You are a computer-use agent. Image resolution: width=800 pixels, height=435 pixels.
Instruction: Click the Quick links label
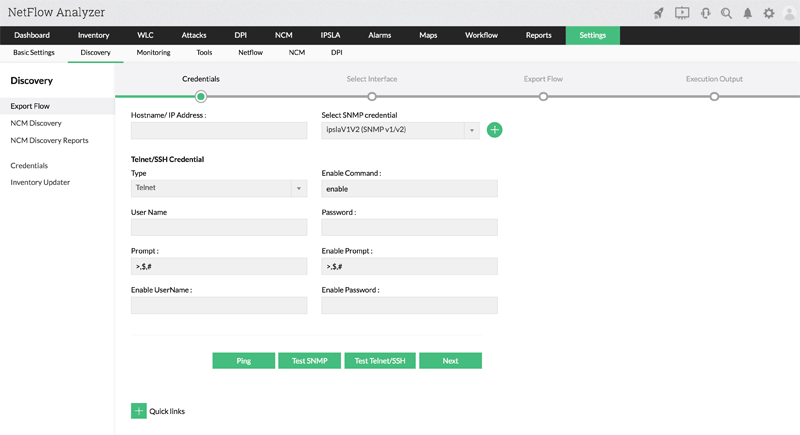[x=167, y=411]
